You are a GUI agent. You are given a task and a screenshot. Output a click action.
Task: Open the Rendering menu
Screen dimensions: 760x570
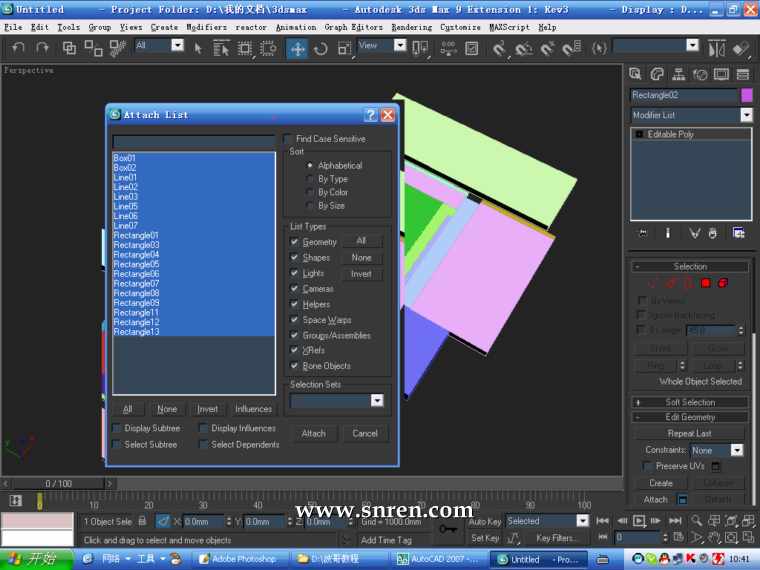coord(412,28)
